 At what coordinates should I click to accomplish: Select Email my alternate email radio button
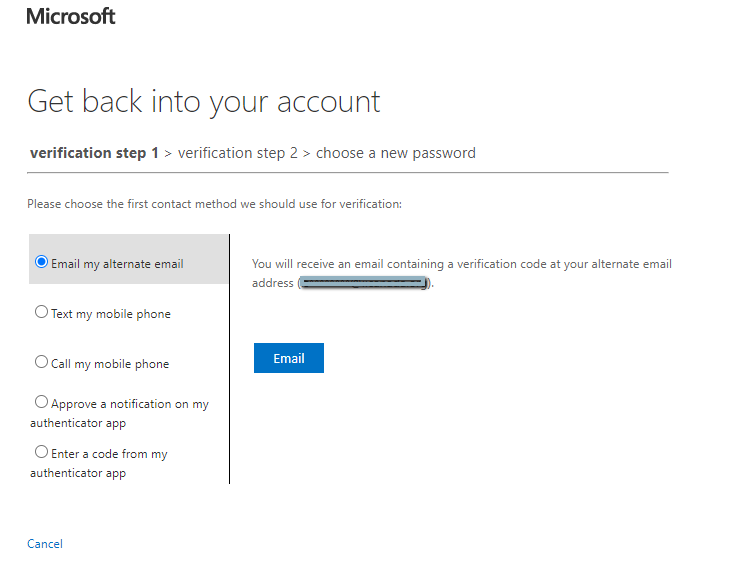[41, 262]
